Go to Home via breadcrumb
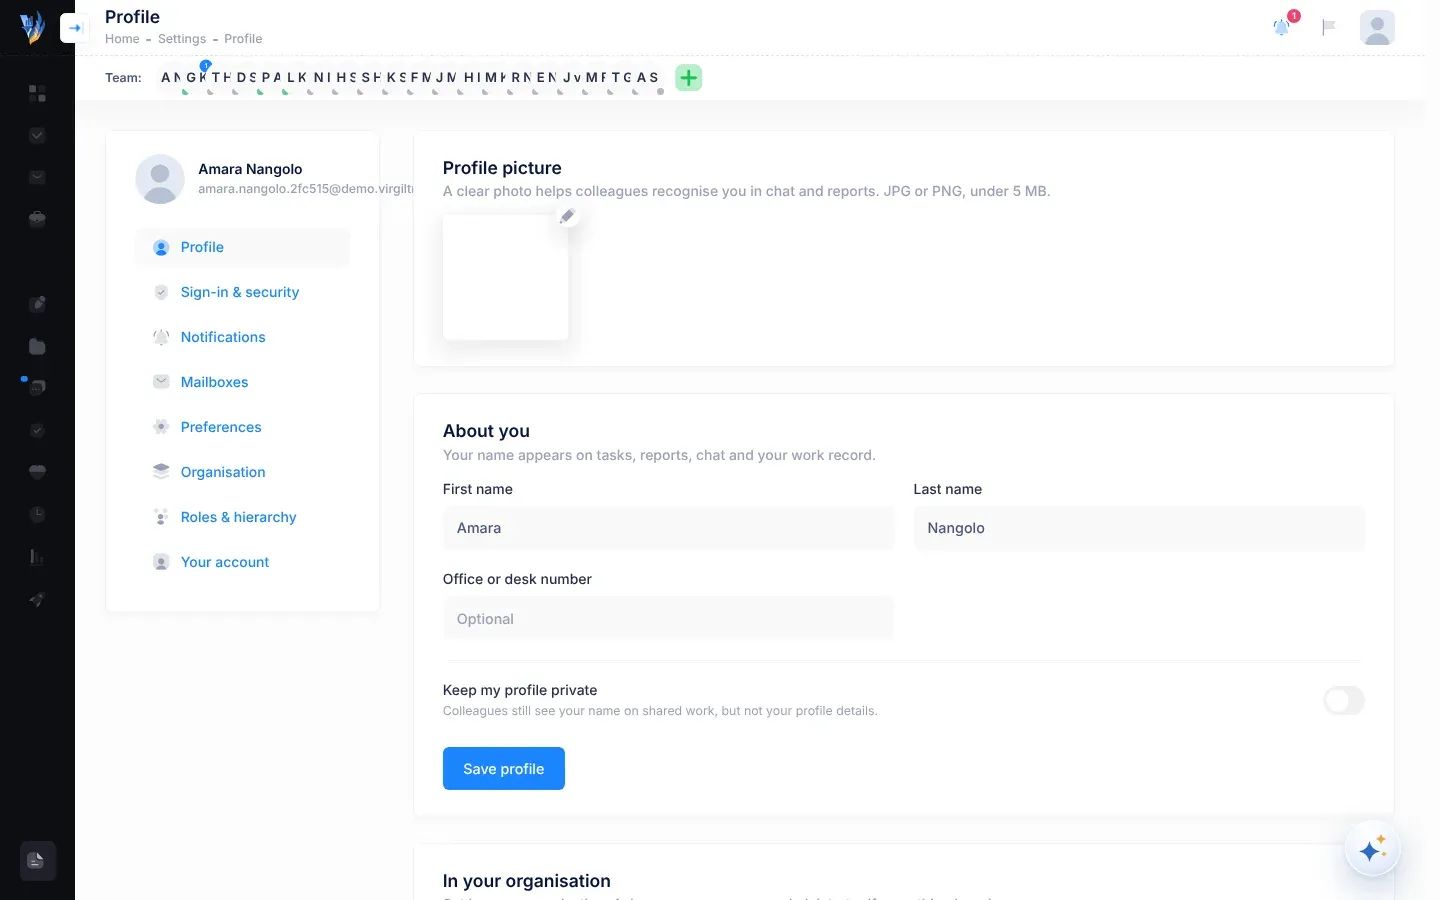Image resolution: width=1440 pixels, height=900 pixels. pos(122,39)
